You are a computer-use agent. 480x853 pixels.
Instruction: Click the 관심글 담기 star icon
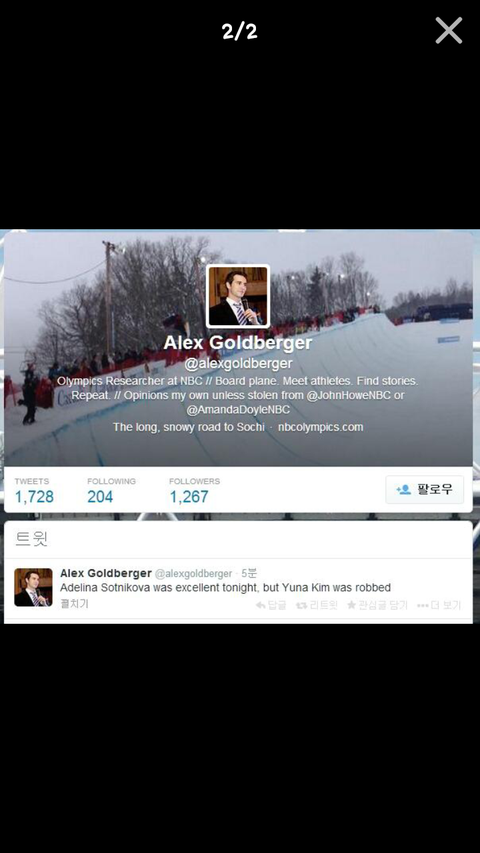click(x=351, y=605)
